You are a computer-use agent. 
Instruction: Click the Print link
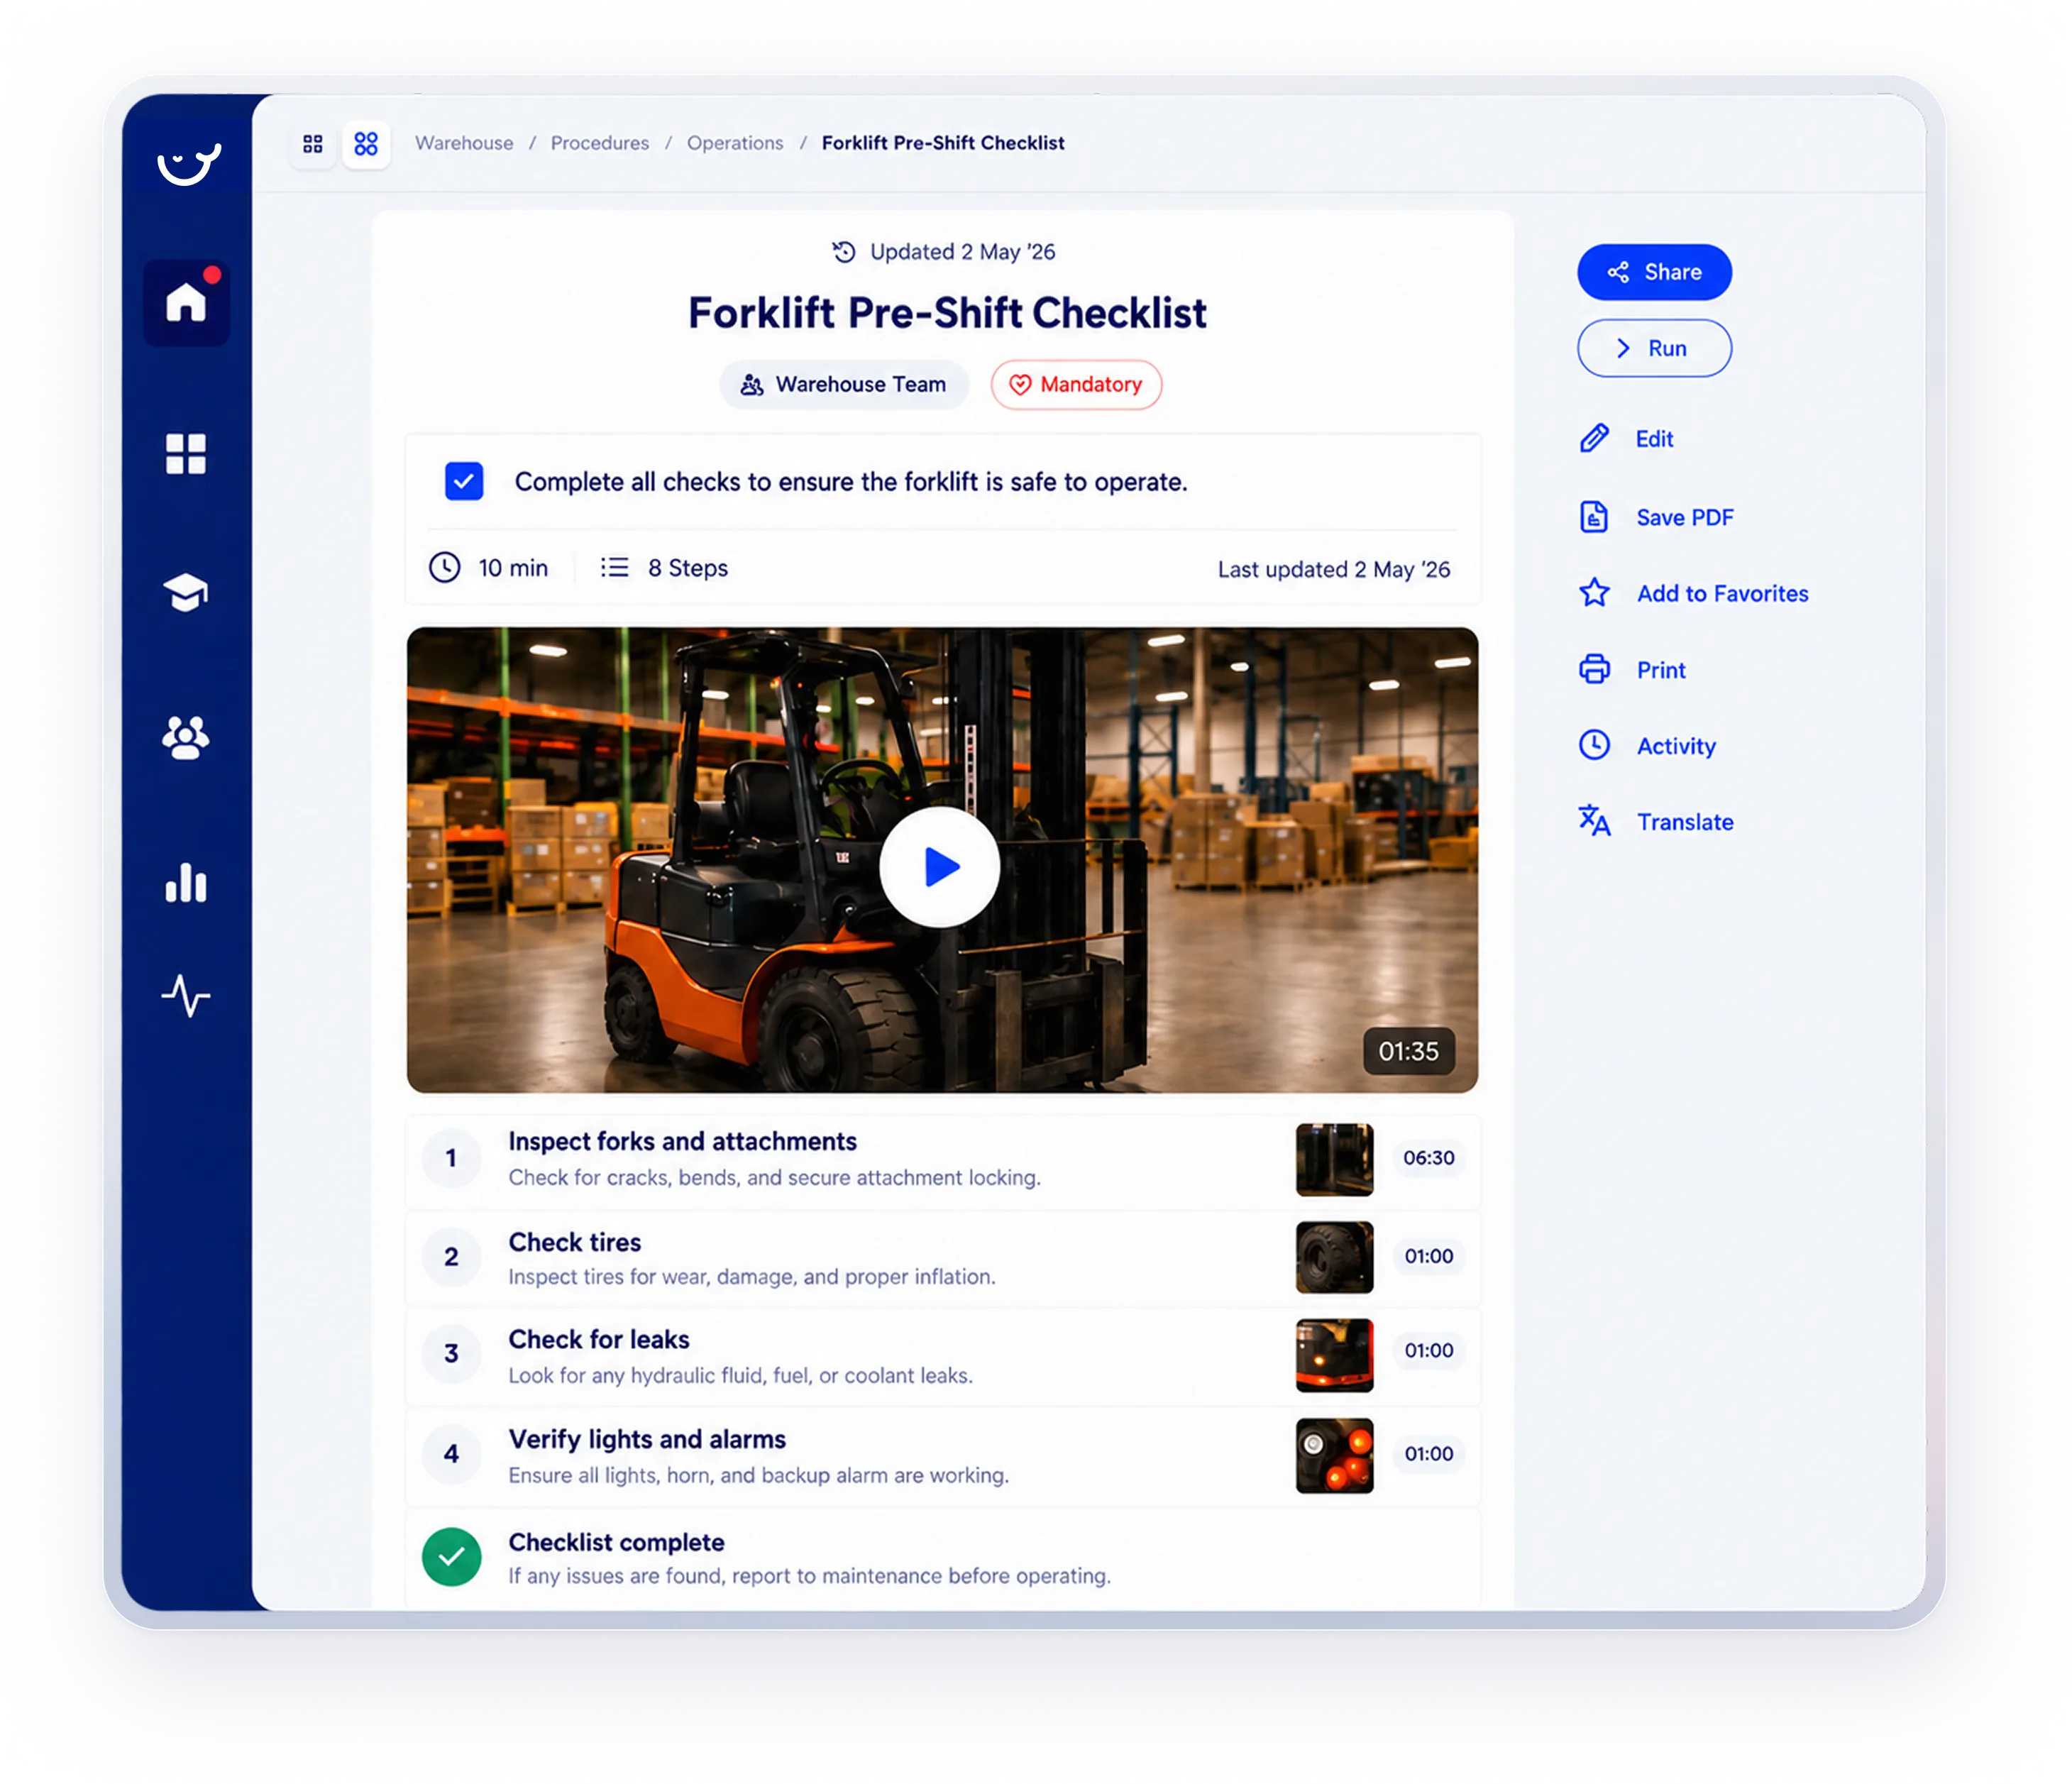click(1660, 670)
